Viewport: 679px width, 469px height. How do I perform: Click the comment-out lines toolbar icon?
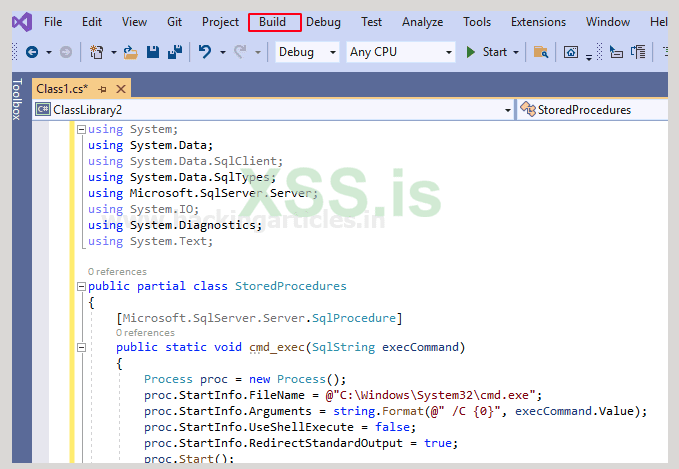638,52
